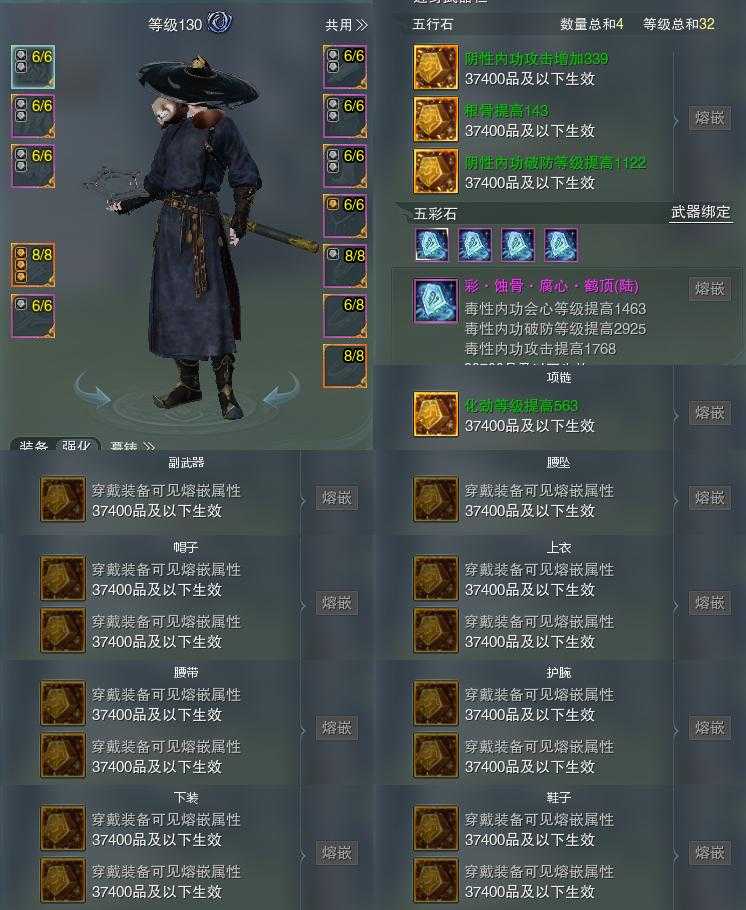Image resolution: width=746 pixels, height=910 pixels.
Task: Select the left 8/8 equipment slot
Action: [x=33, y=265]
